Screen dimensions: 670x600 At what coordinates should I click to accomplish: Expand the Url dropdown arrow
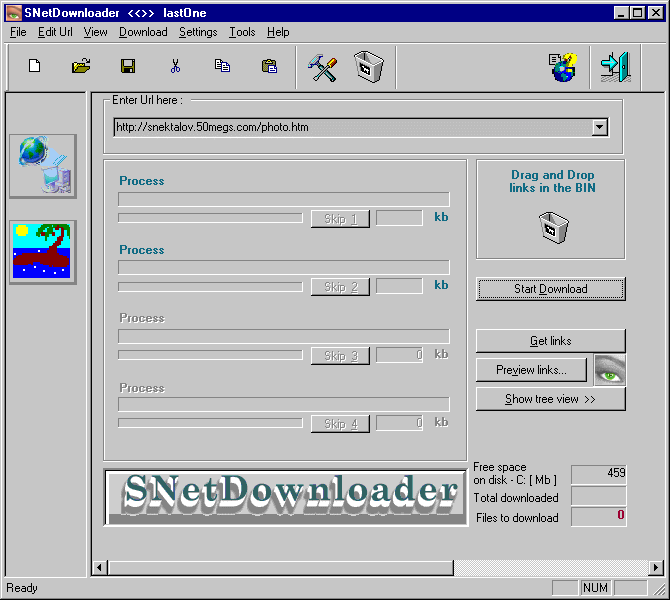(599, 127)
